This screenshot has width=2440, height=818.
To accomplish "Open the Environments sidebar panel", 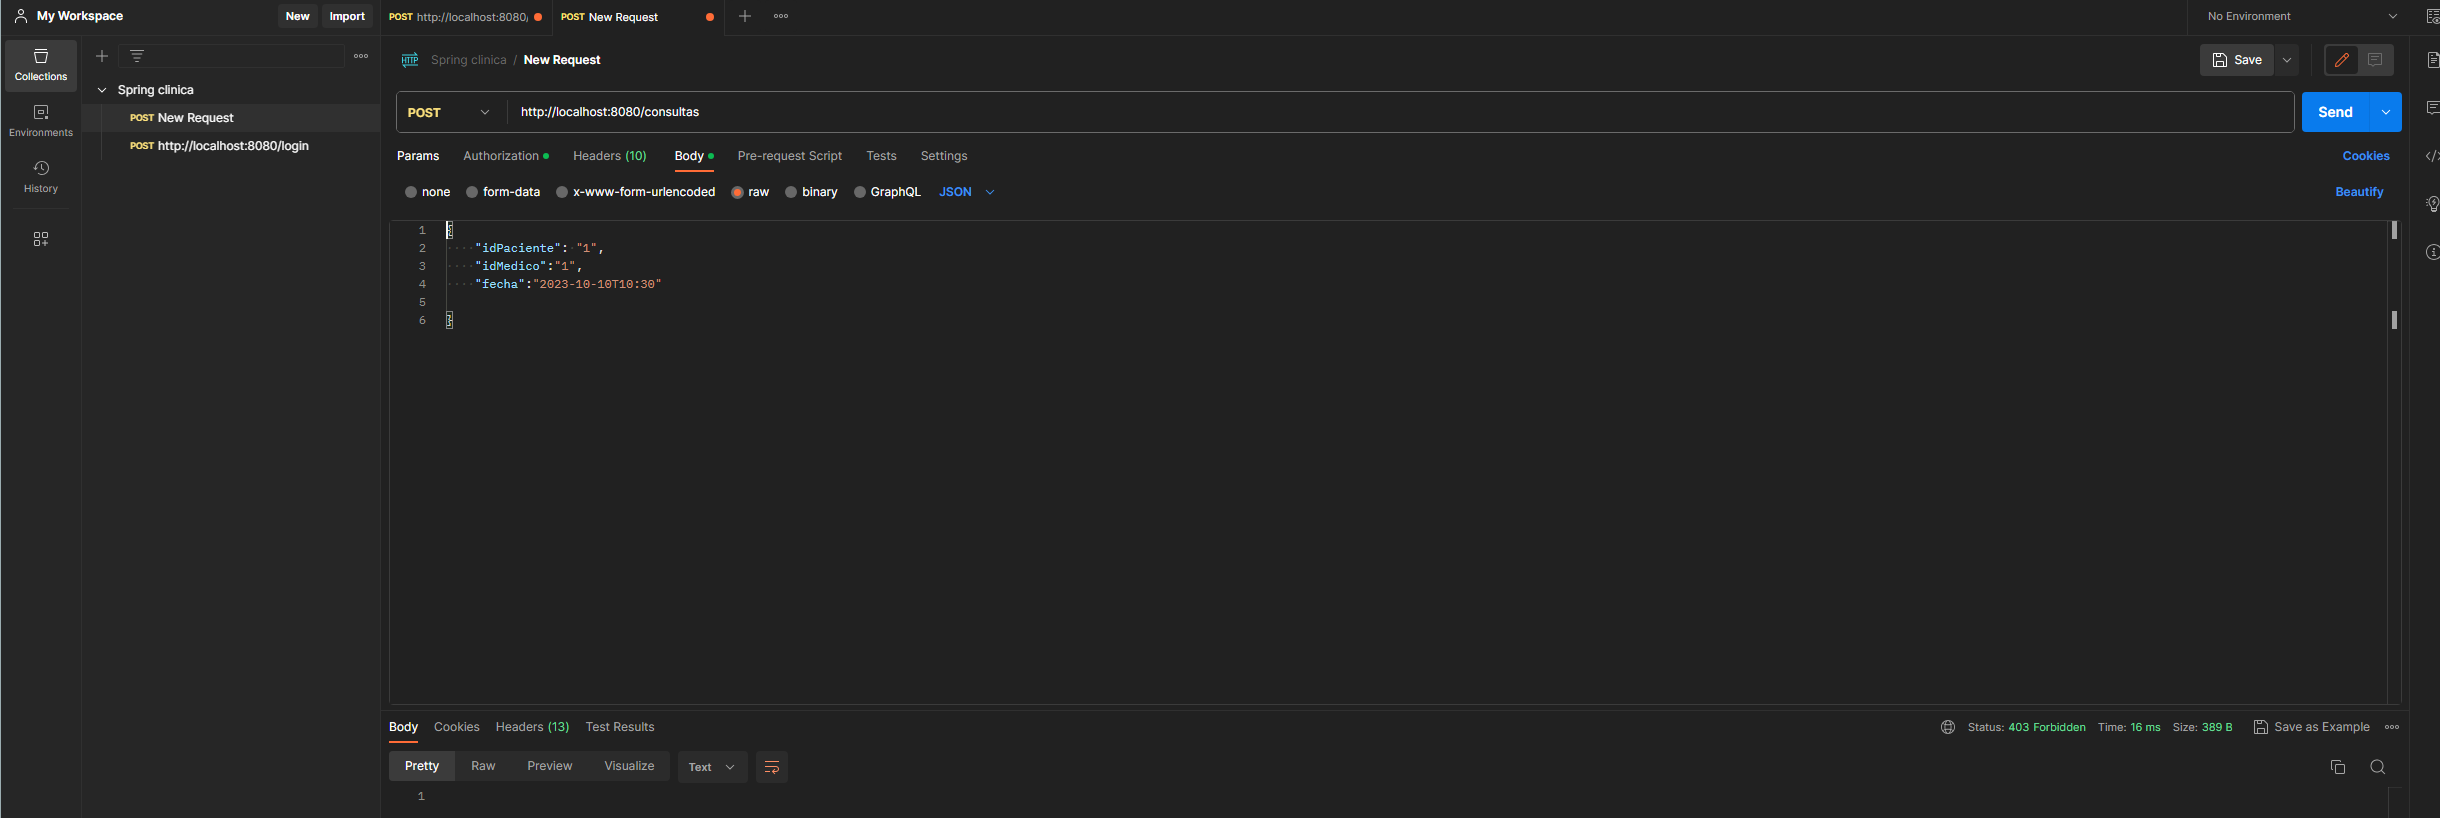I will click(x=41, y=121).
